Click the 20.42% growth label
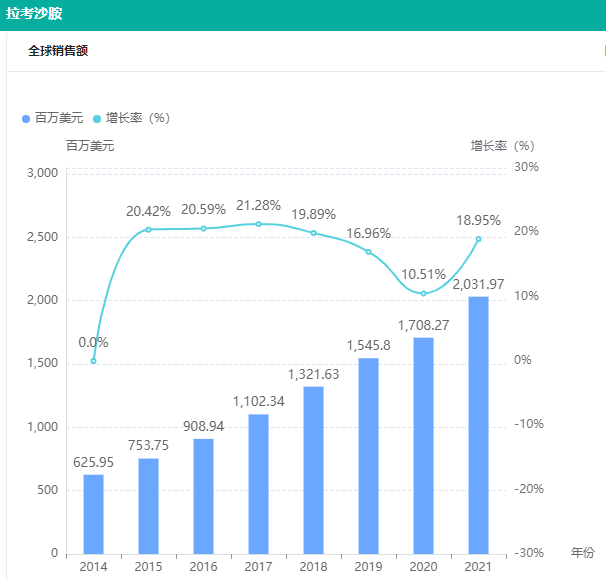The height and width of the screenshot is (580, 606). point(148,211)
